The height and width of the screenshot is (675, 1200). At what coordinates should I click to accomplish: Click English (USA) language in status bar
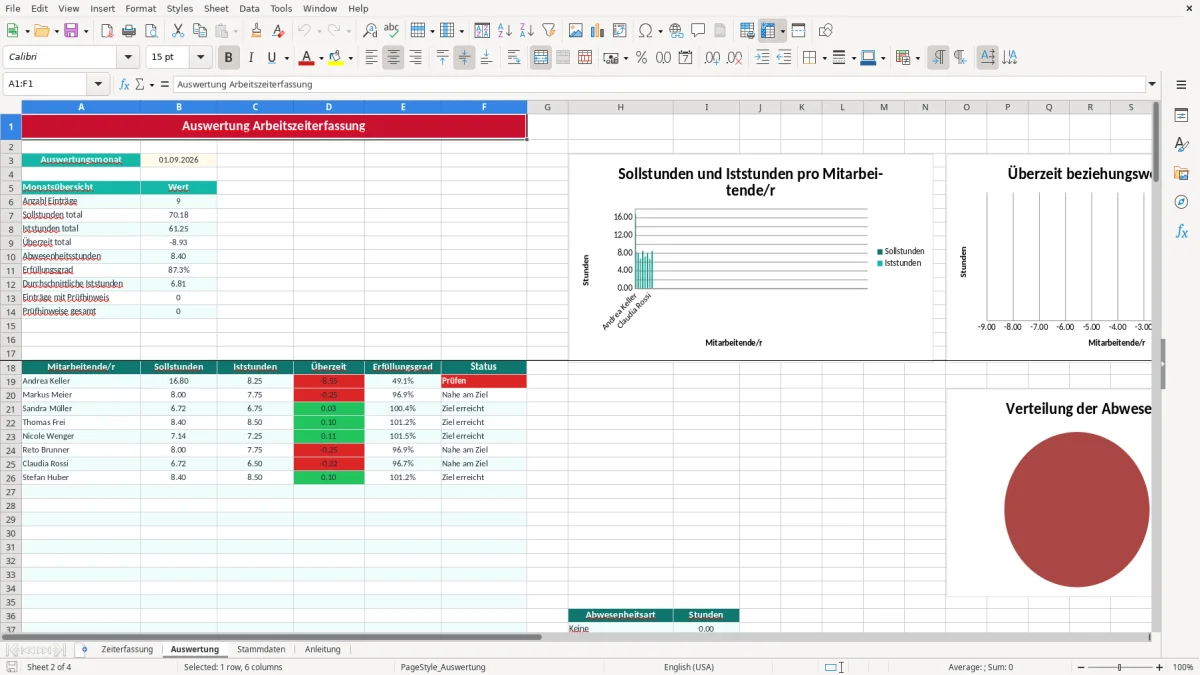coord(689,667)
